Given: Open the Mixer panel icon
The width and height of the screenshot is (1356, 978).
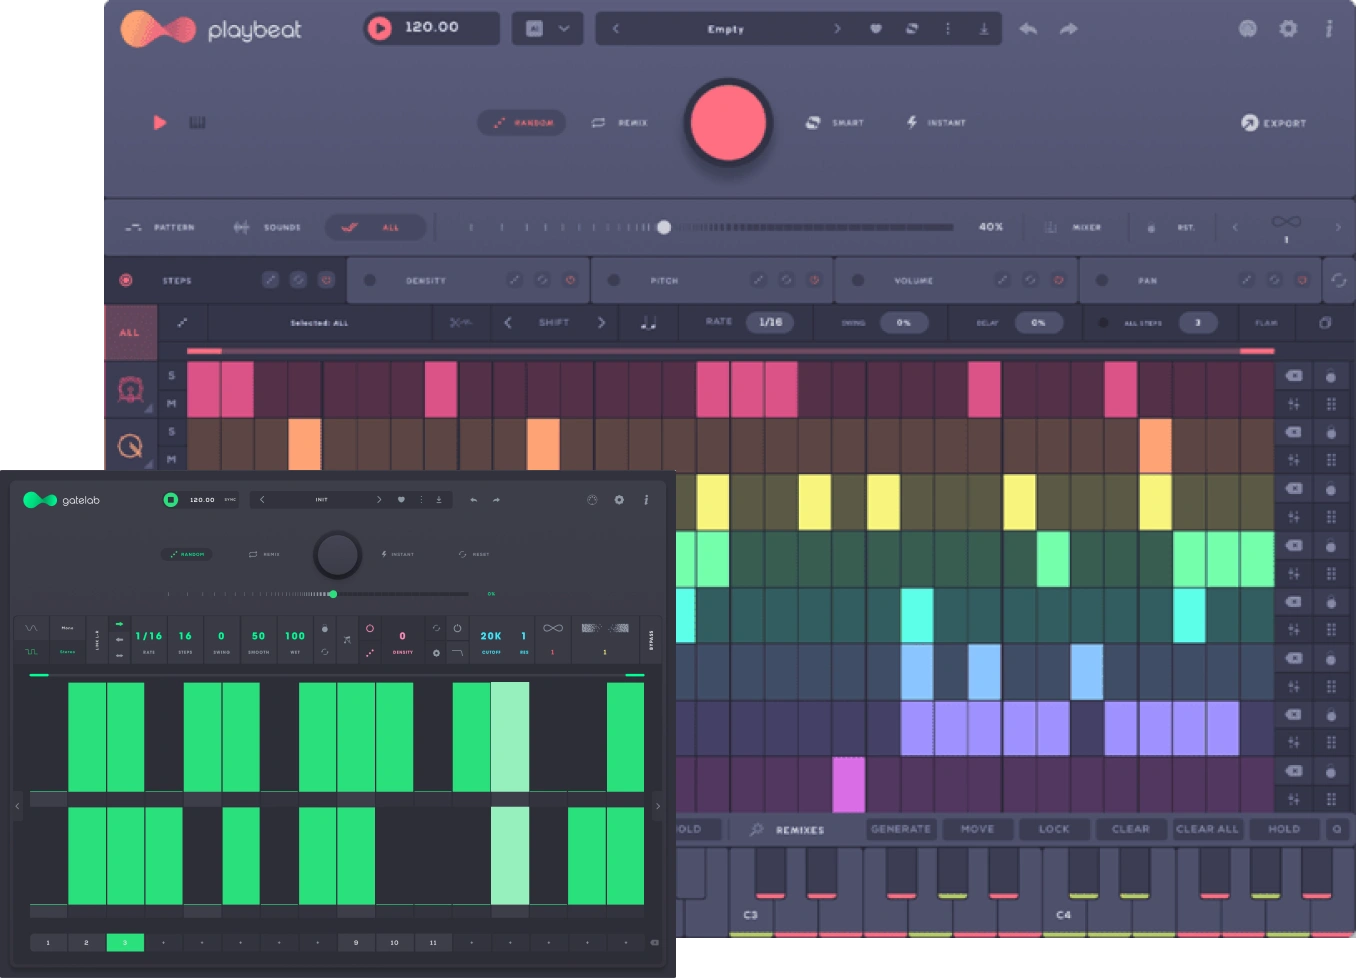Looking at the screenshot, I should coord(1051,227).
